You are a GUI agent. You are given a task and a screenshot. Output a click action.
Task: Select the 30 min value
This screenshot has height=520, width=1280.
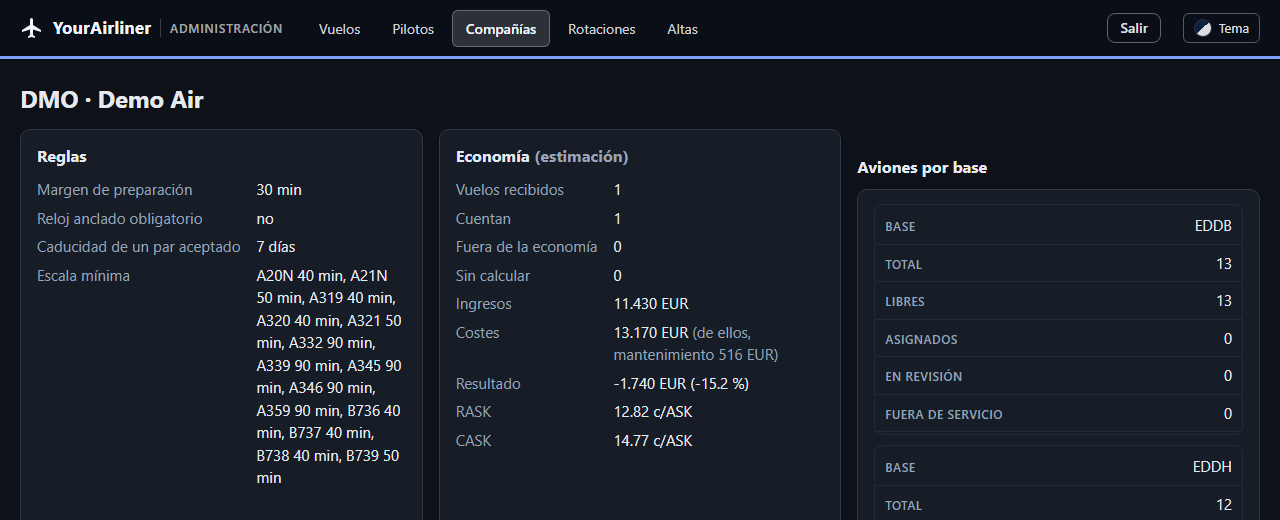(279, 190)
